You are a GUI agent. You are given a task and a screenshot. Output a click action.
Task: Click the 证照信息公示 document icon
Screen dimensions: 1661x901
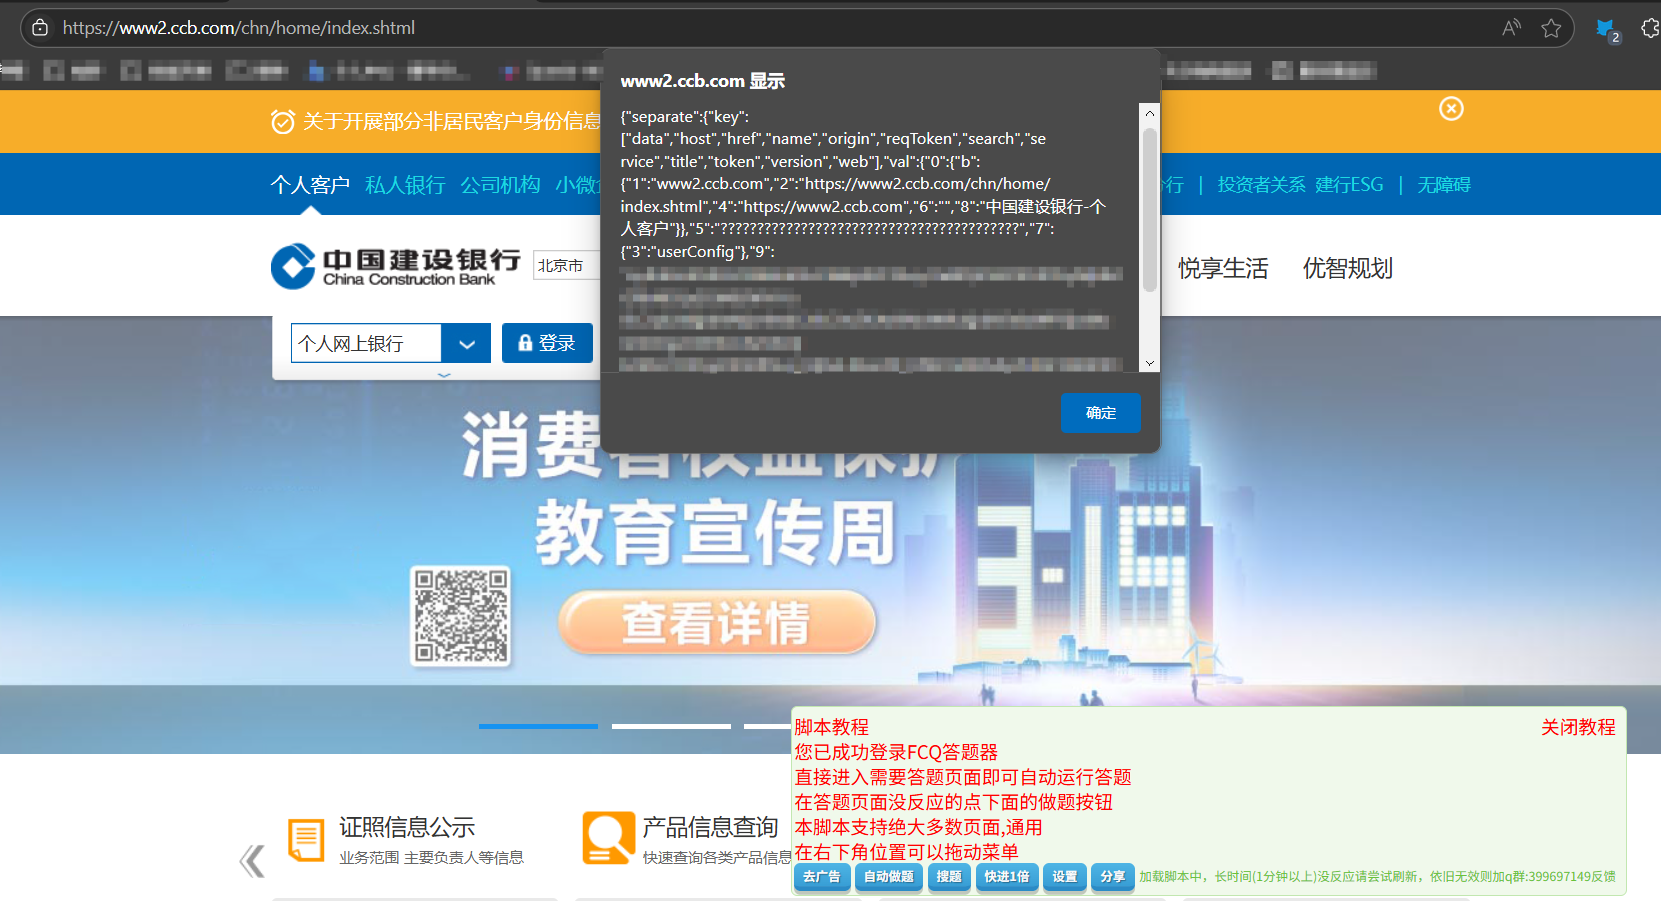point(306,839)
